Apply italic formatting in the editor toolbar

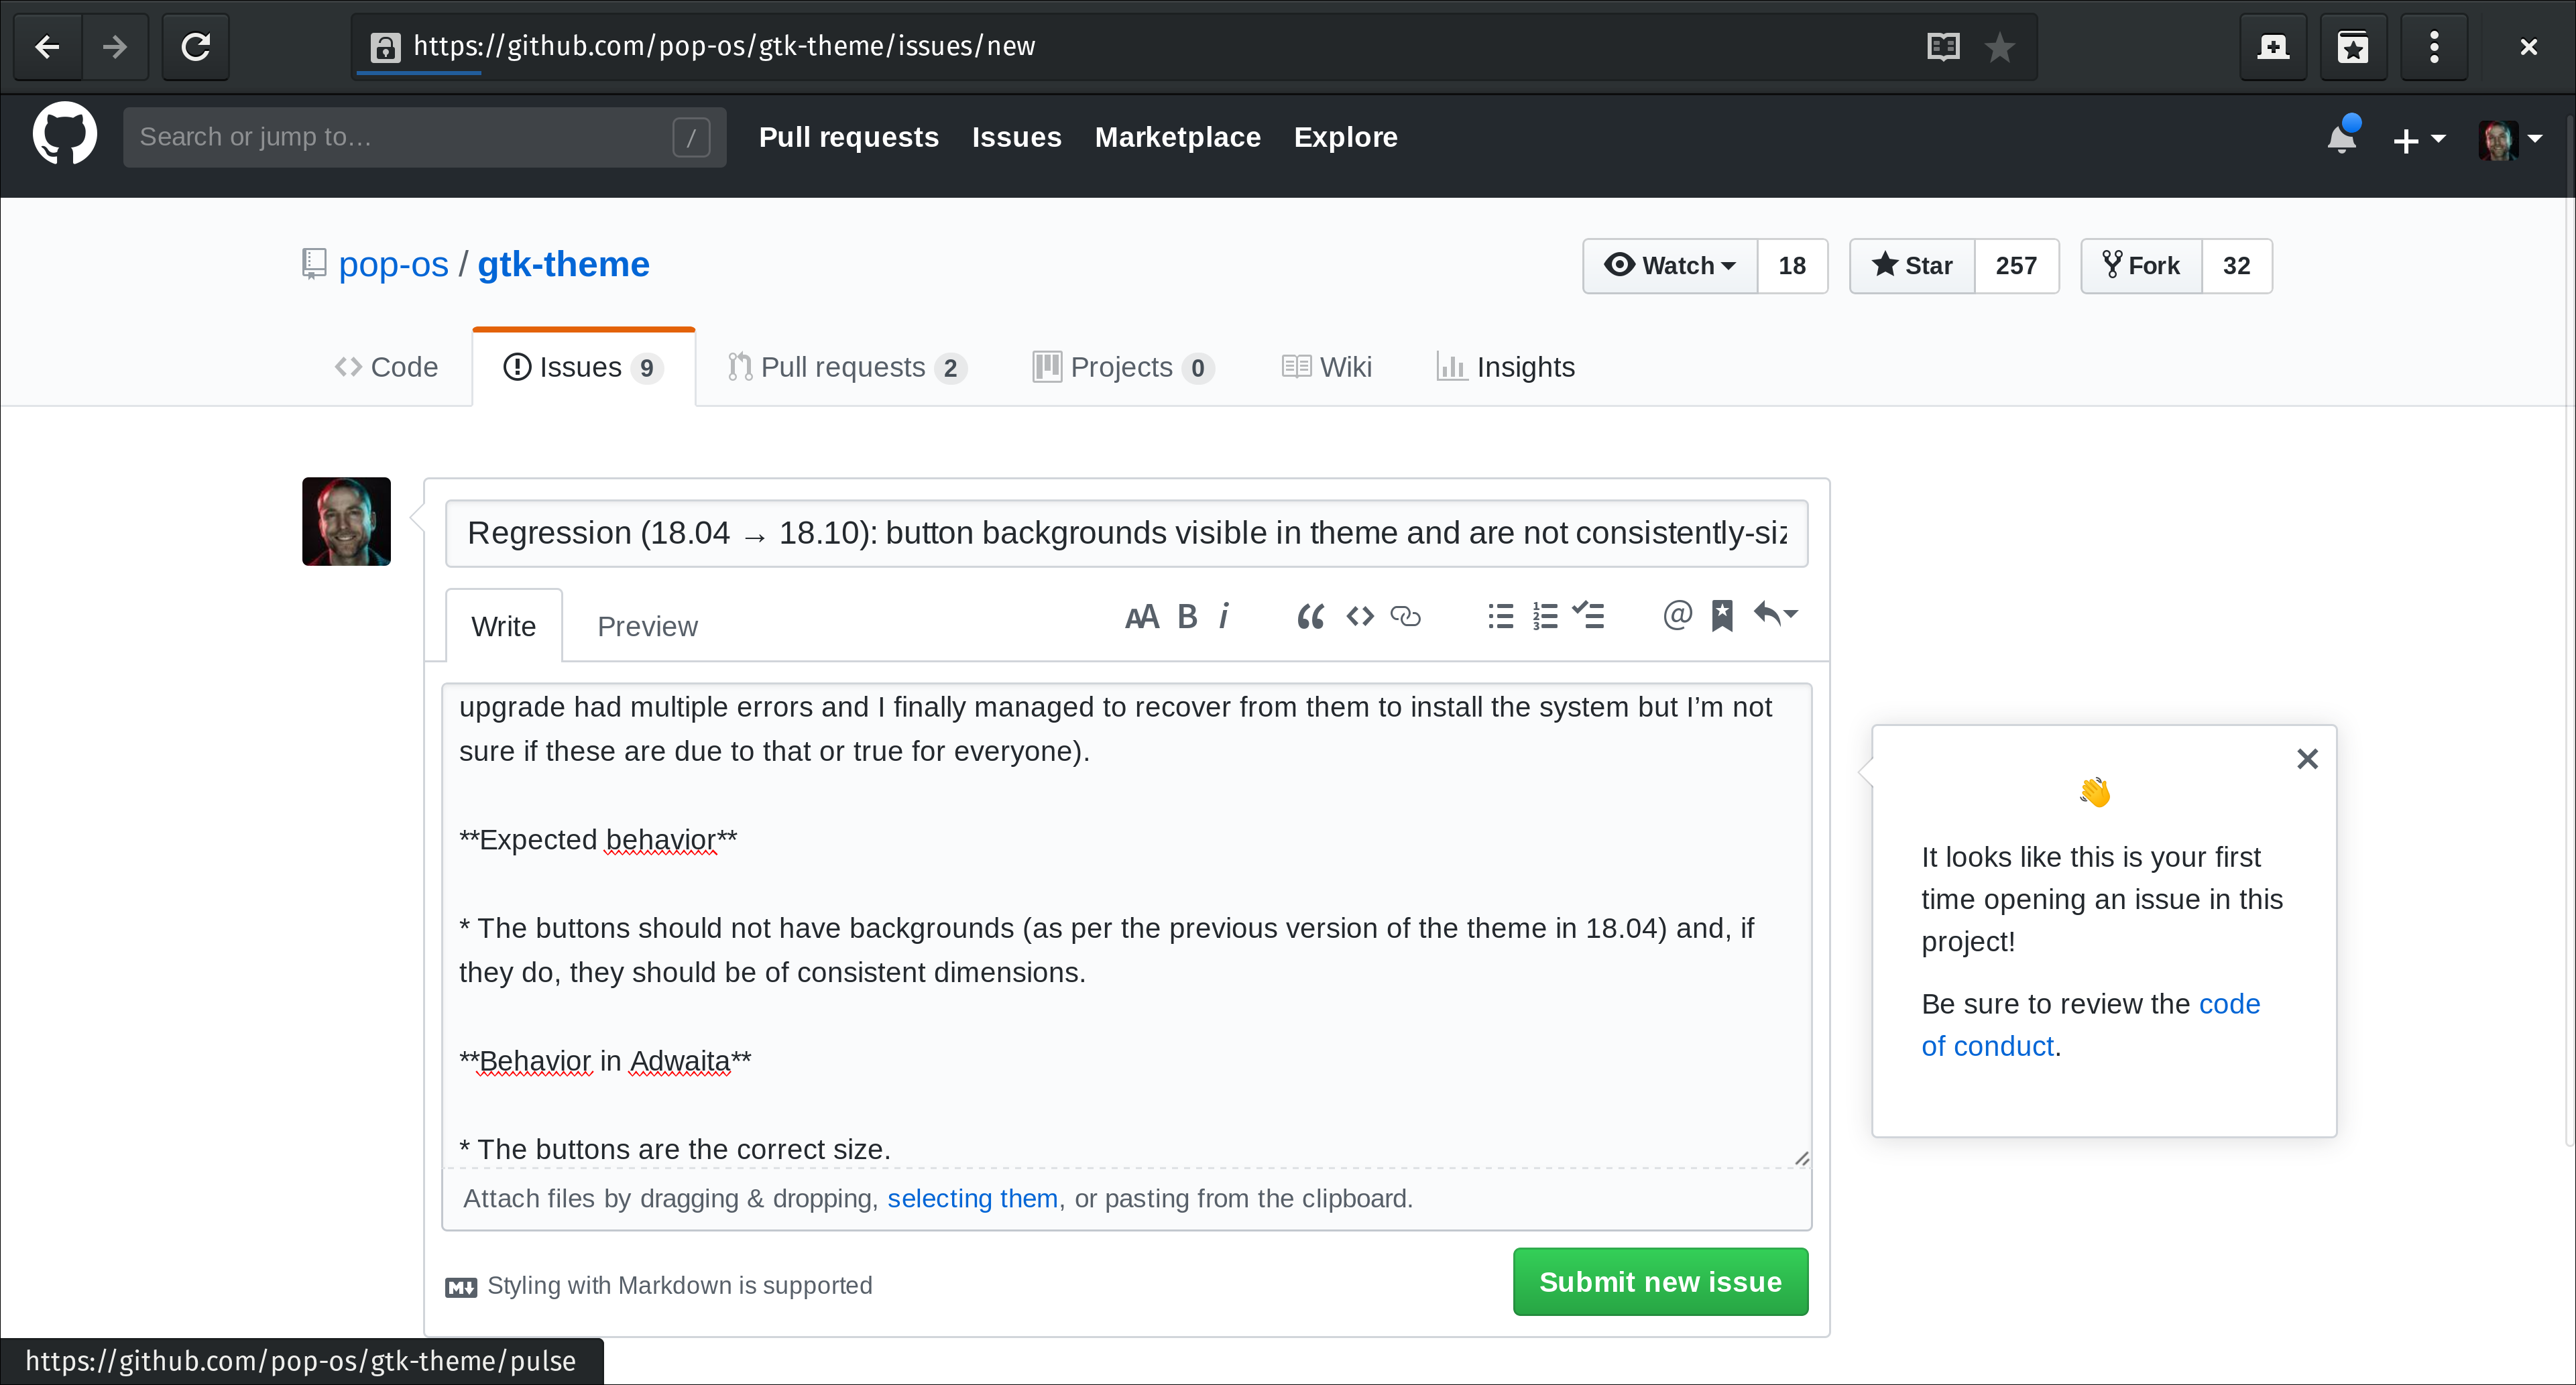tap(1224, 616)
